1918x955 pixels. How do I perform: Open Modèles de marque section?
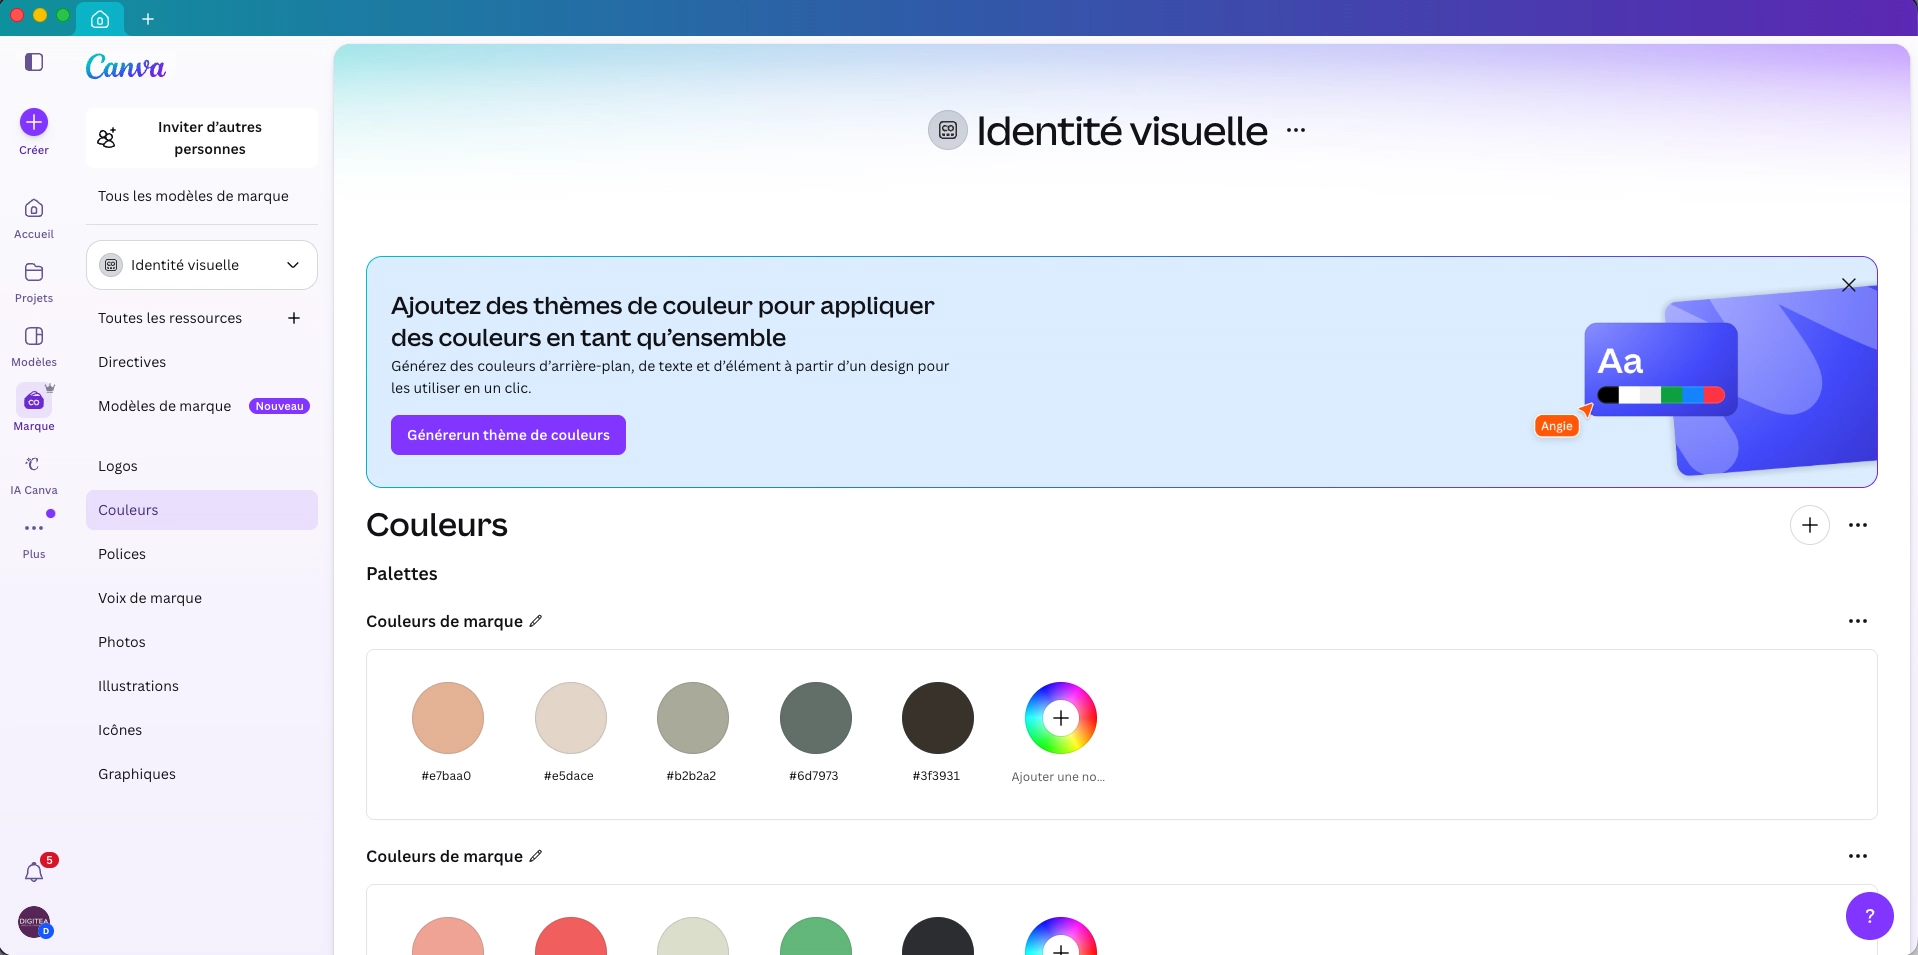[165, 406]
